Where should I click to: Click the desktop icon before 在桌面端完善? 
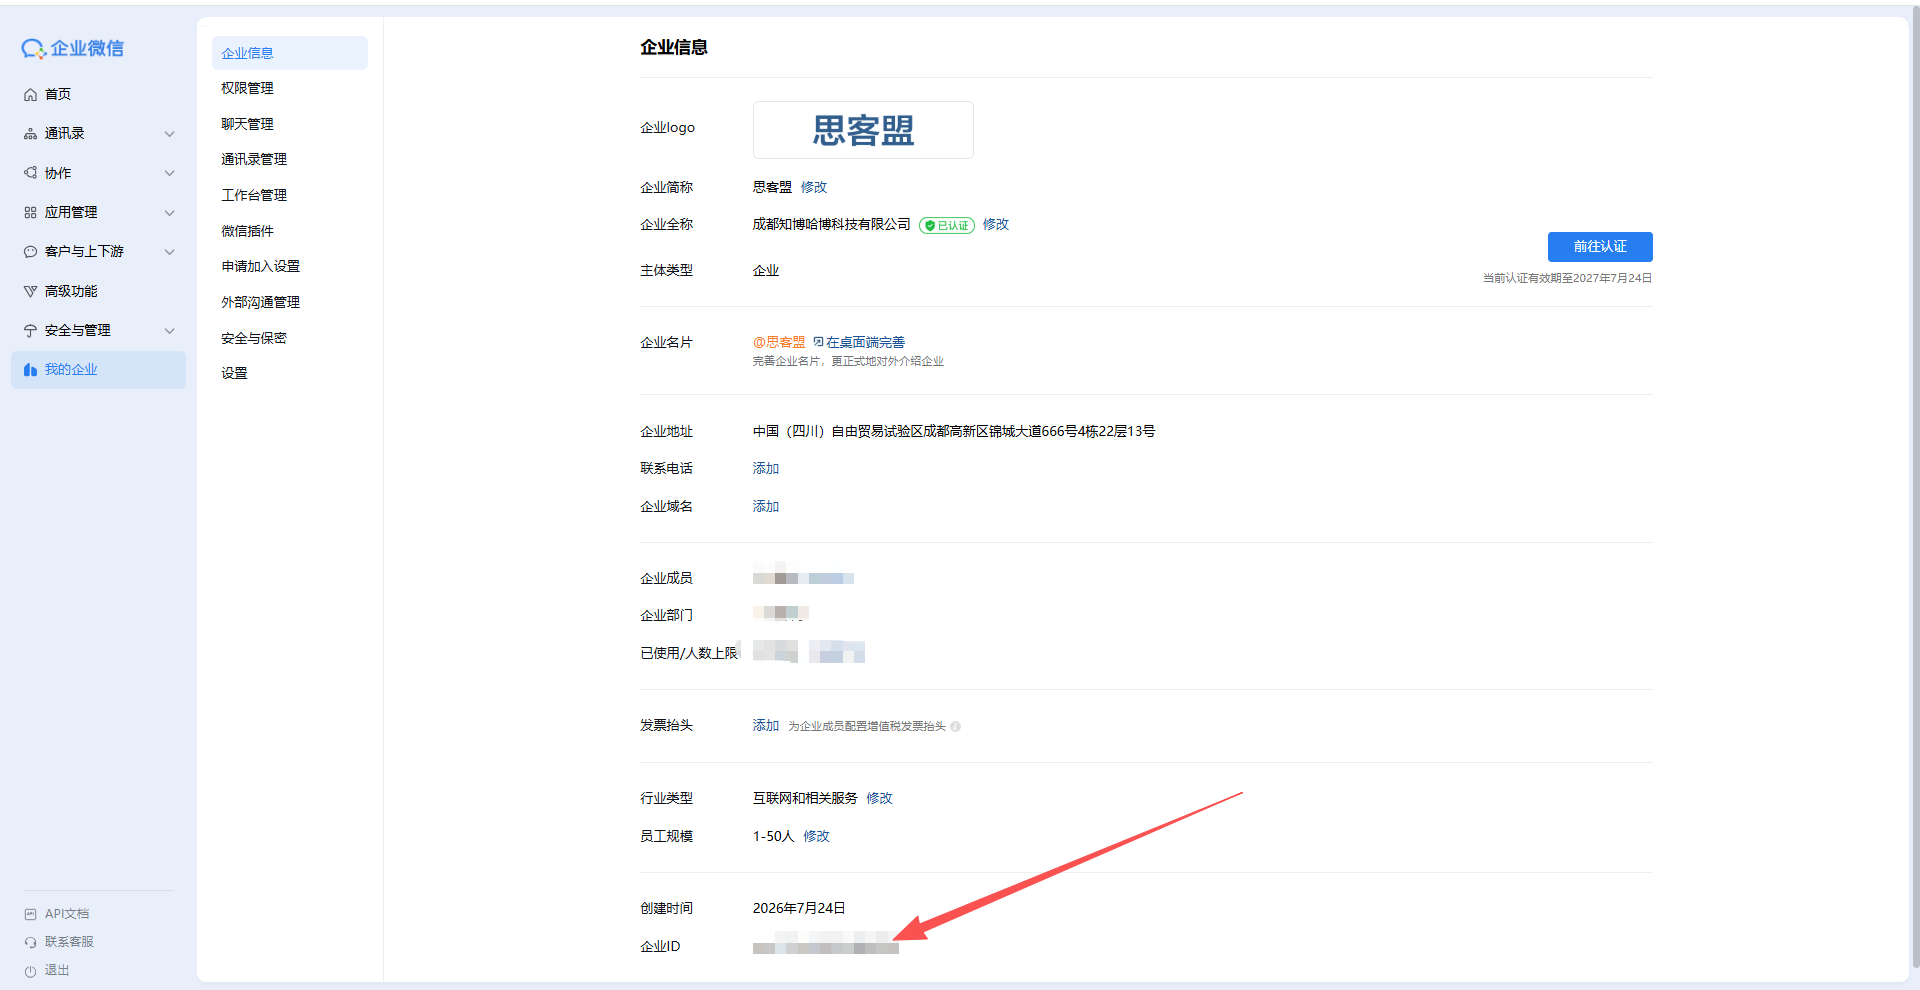coord(818,342)
